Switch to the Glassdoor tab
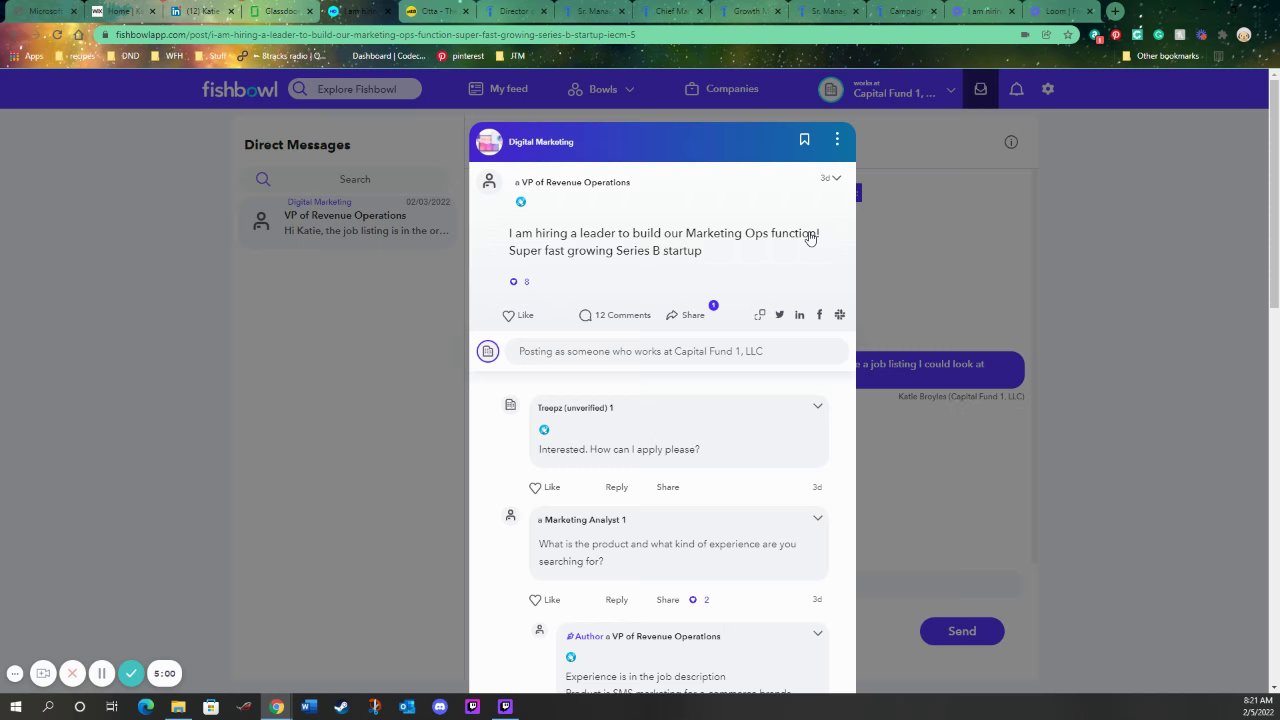 (x=279, y=11)
